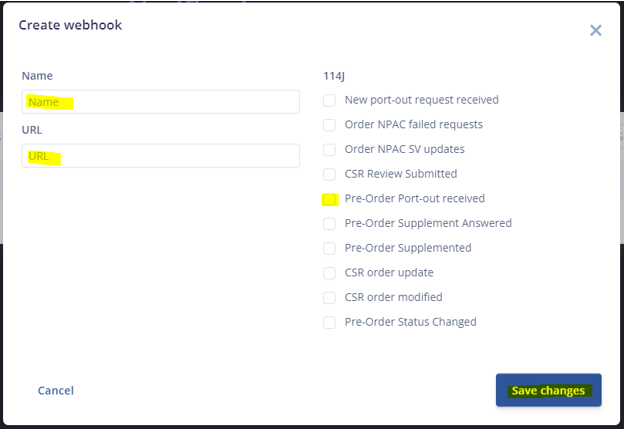
Task: Tick the CSR order modified checkbox
Action: tap(329, 297)
